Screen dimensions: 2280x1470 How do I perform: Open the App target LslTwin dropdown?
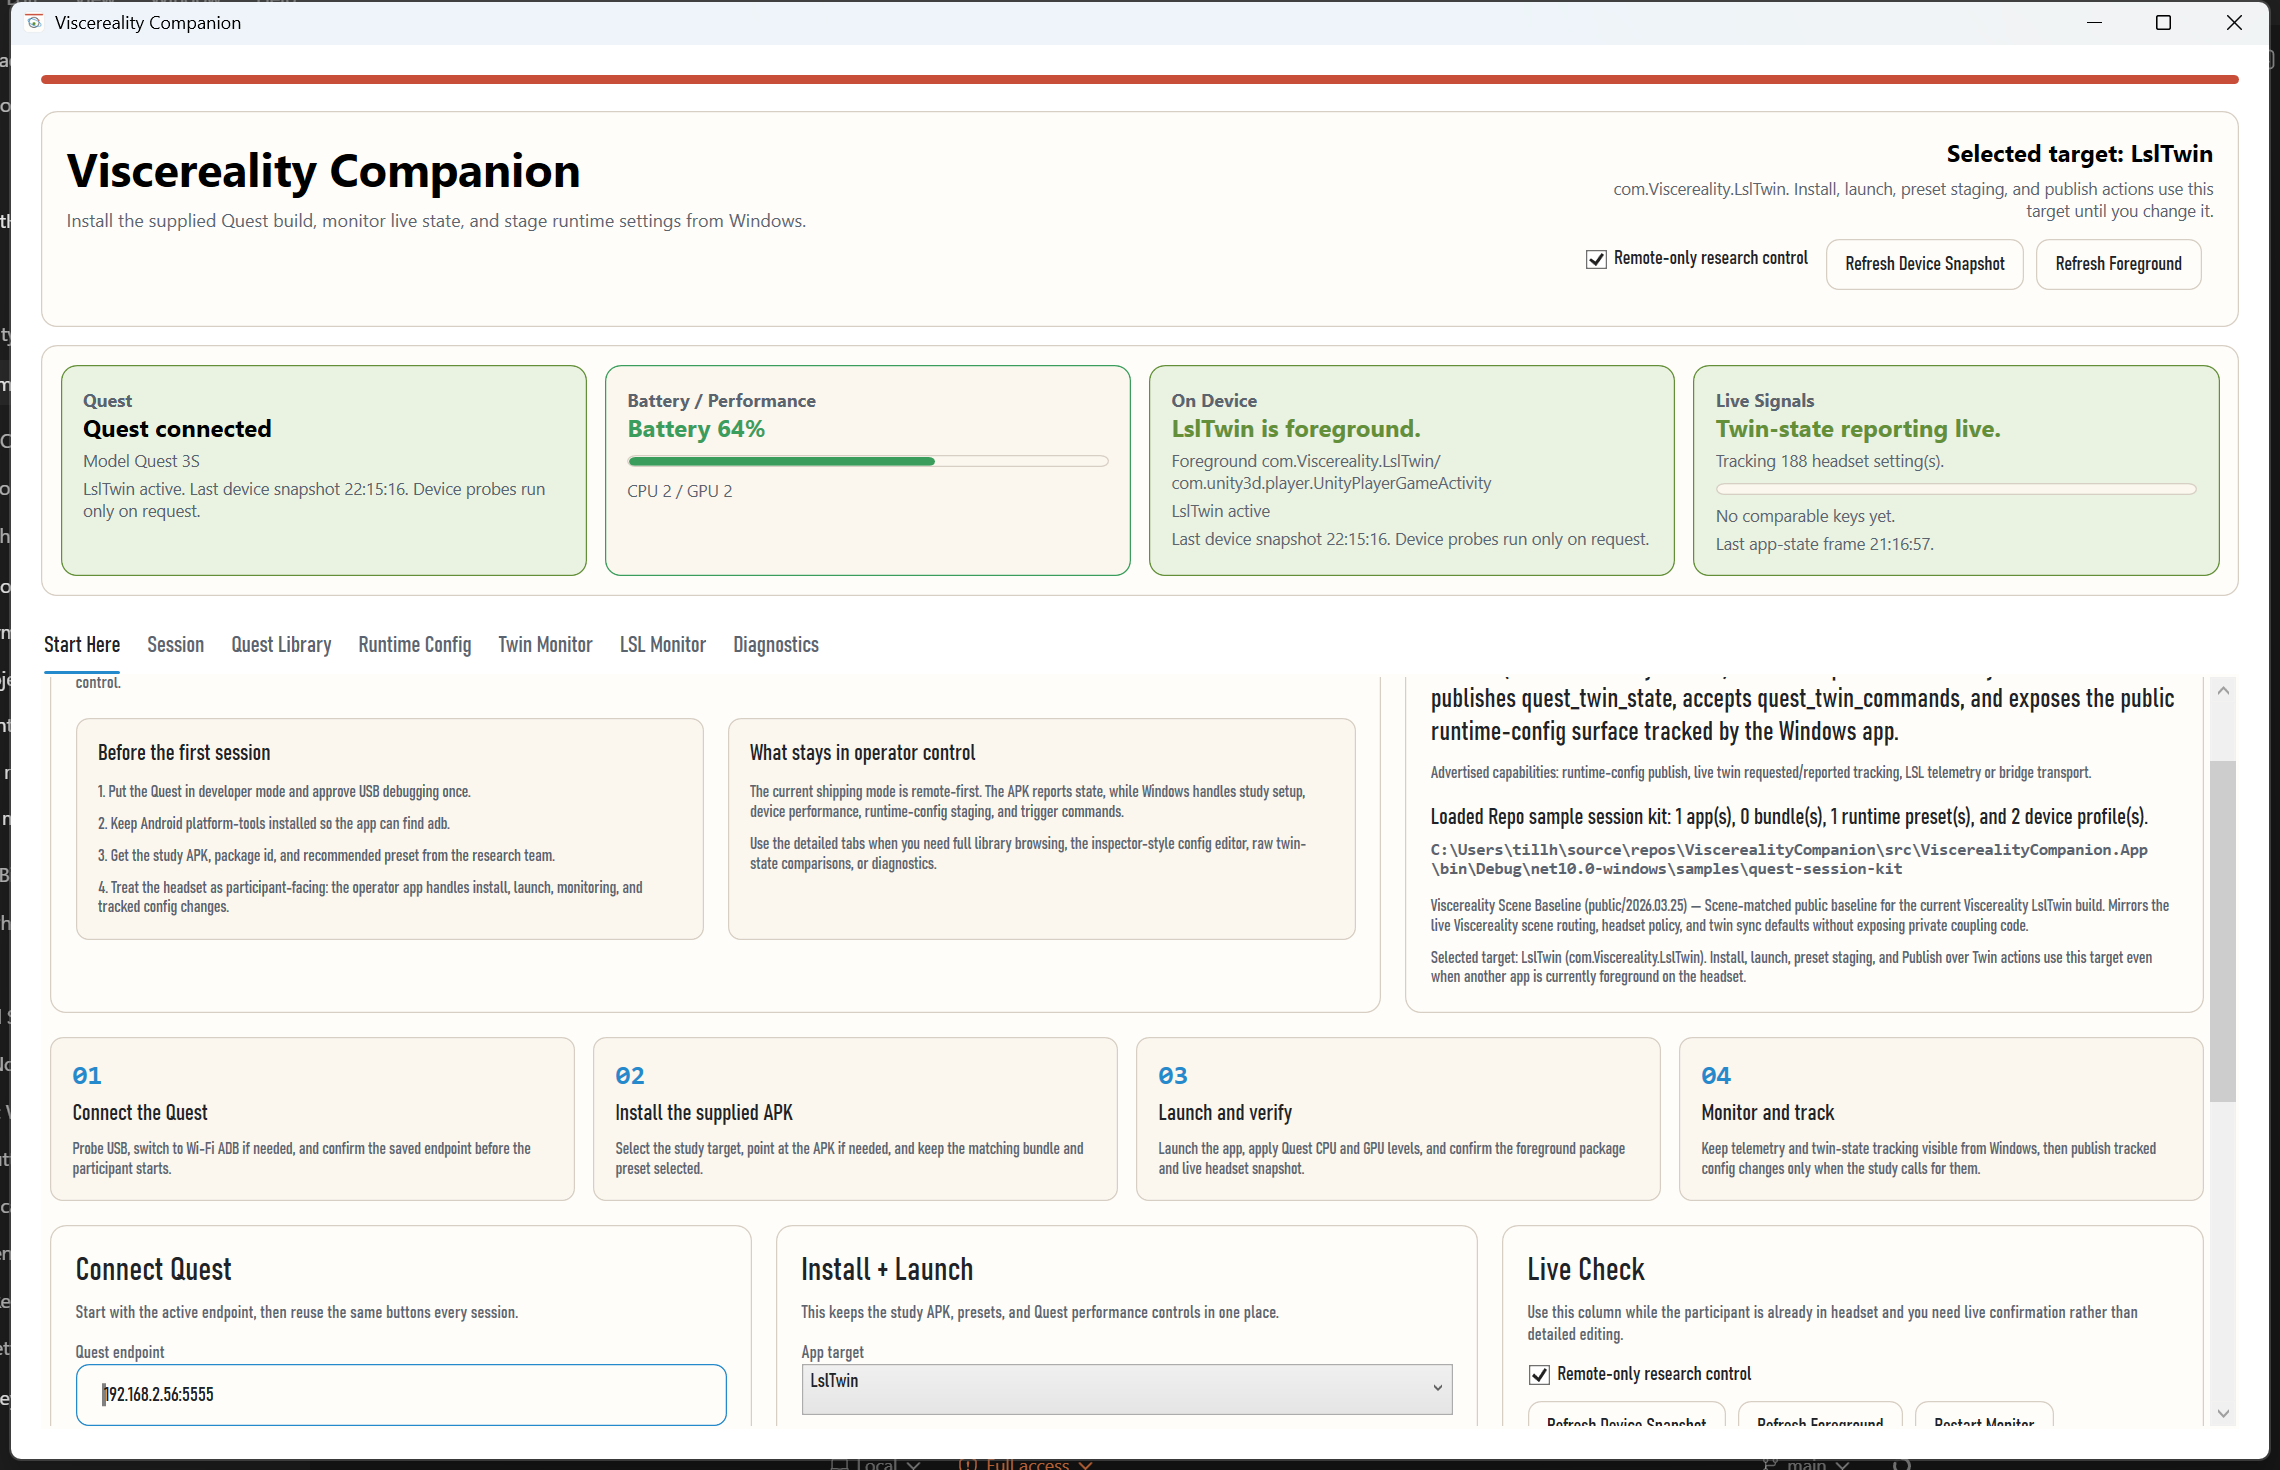click(x=1127, y=1389)
